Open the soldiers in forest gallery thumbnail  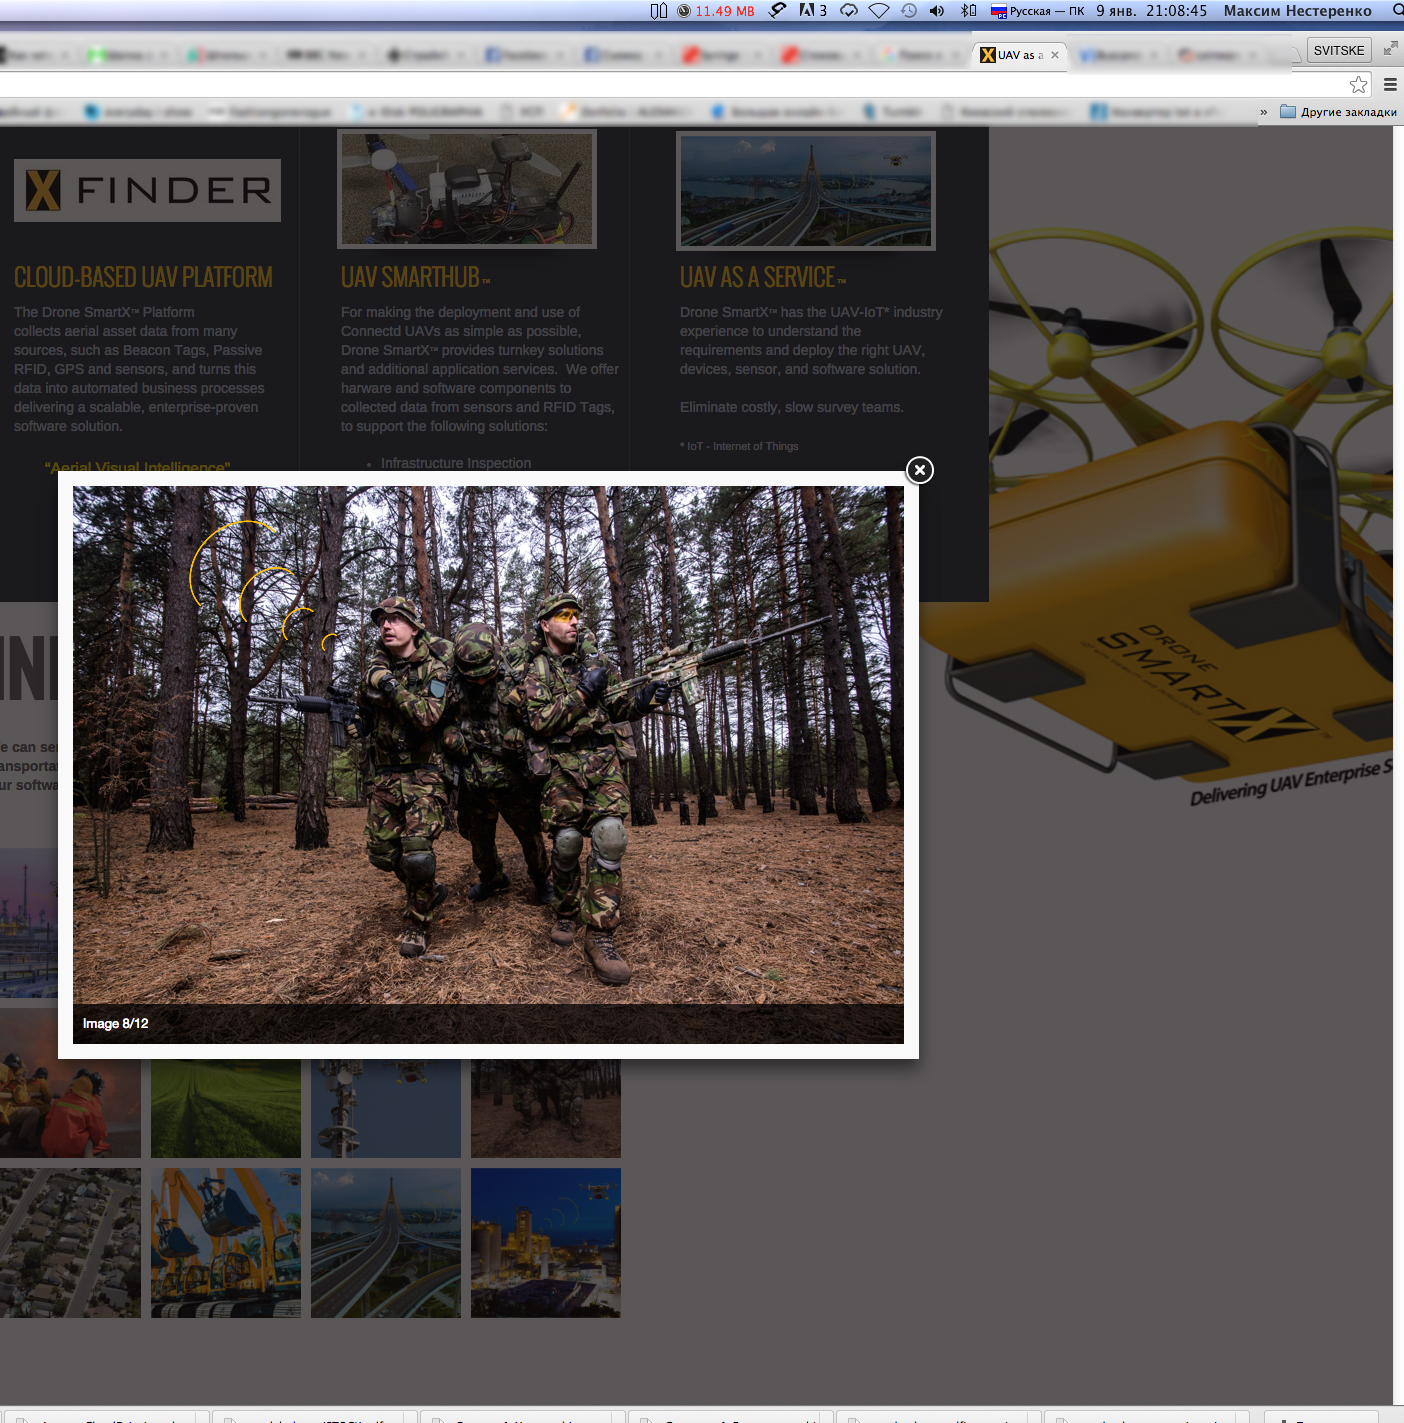(x=546, y=1108)
